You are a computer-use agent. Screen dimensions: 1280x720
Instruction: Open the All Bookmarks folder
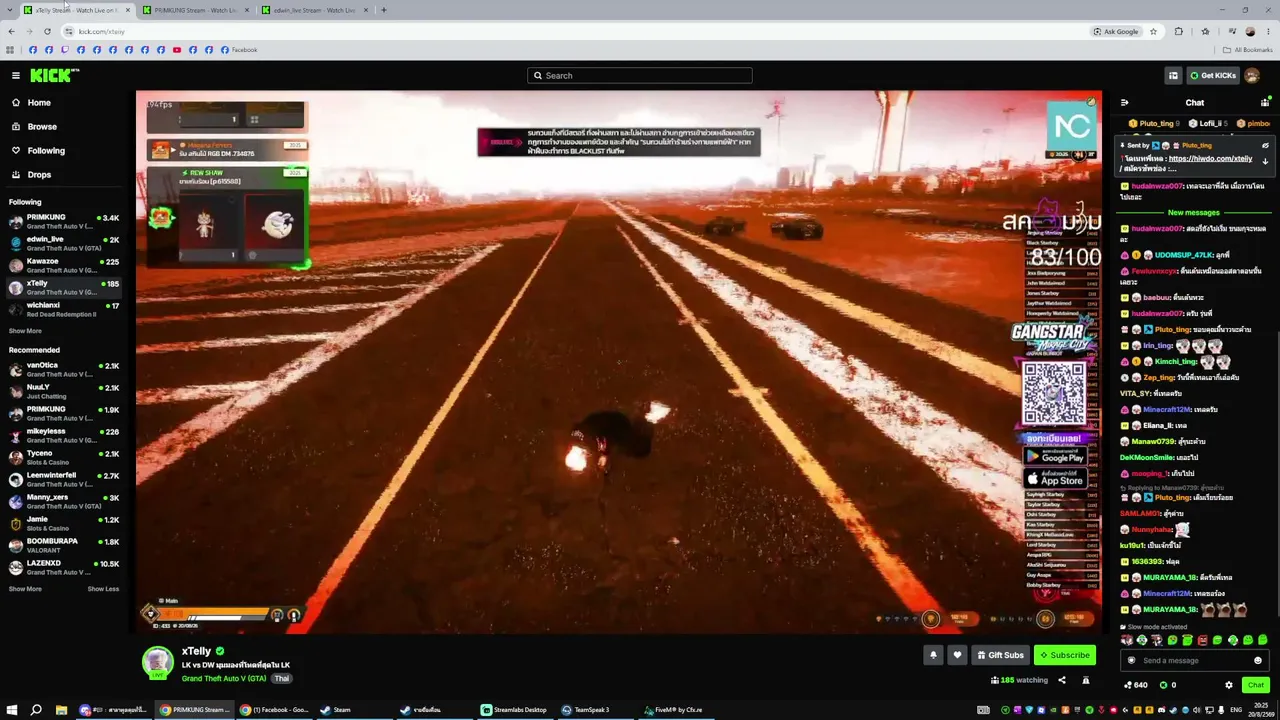click(1248, 50)
